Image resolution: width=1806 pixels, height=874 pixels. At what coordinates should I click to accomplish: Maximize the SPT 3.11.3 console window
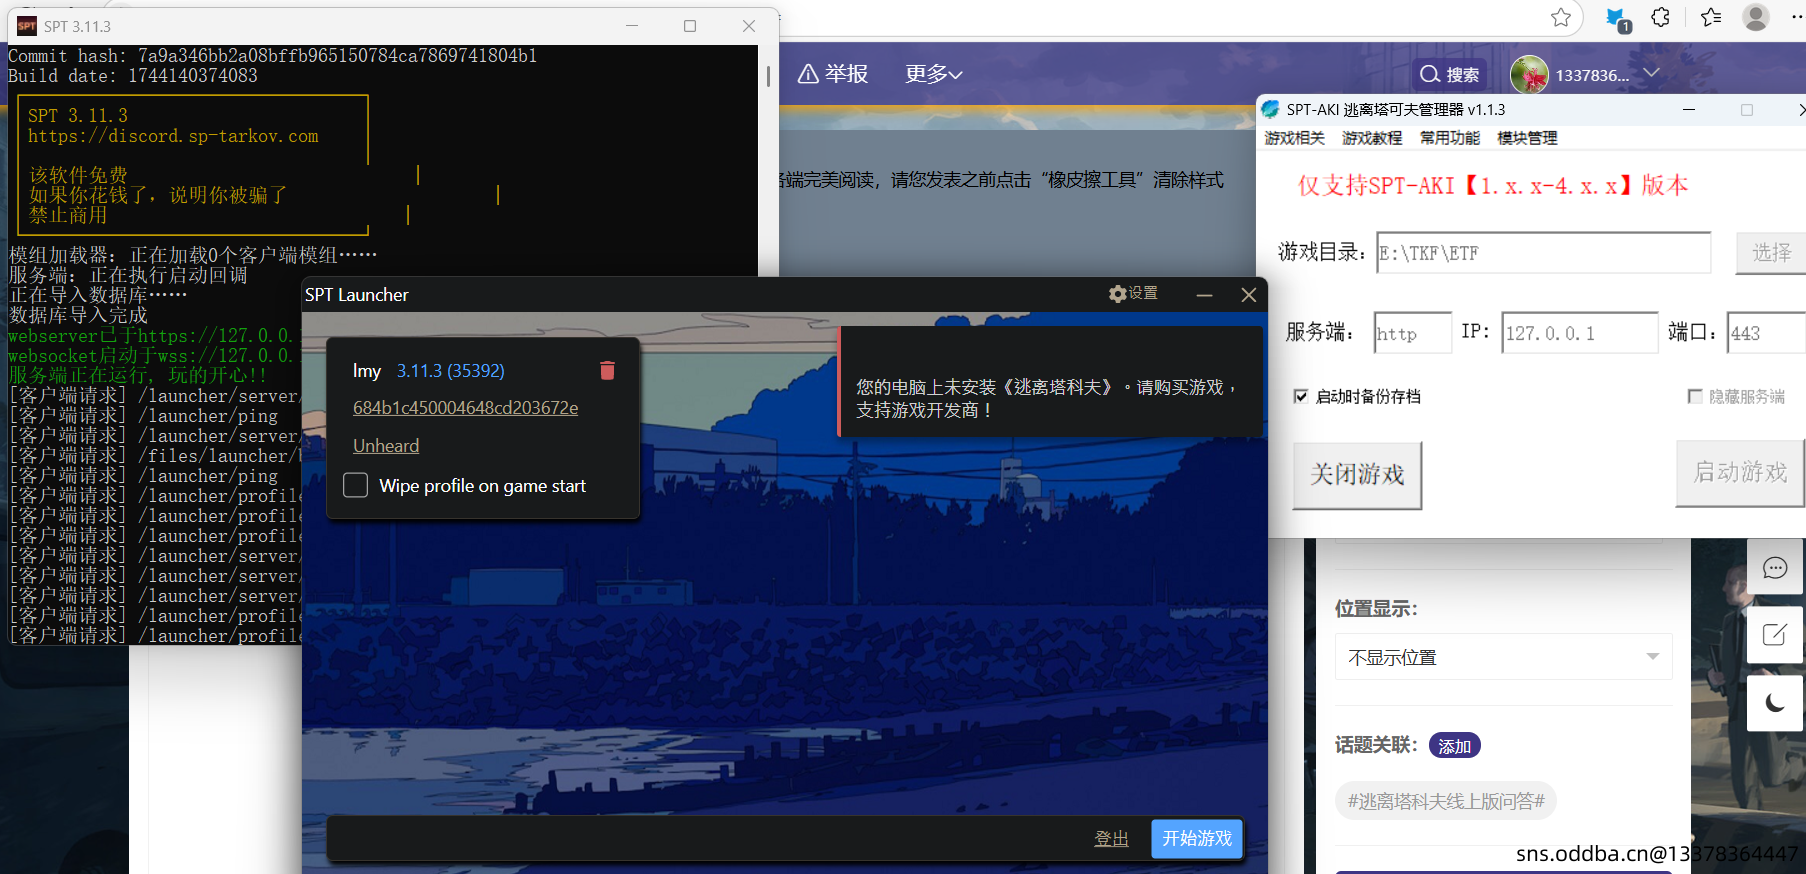[x=690, y=26]
